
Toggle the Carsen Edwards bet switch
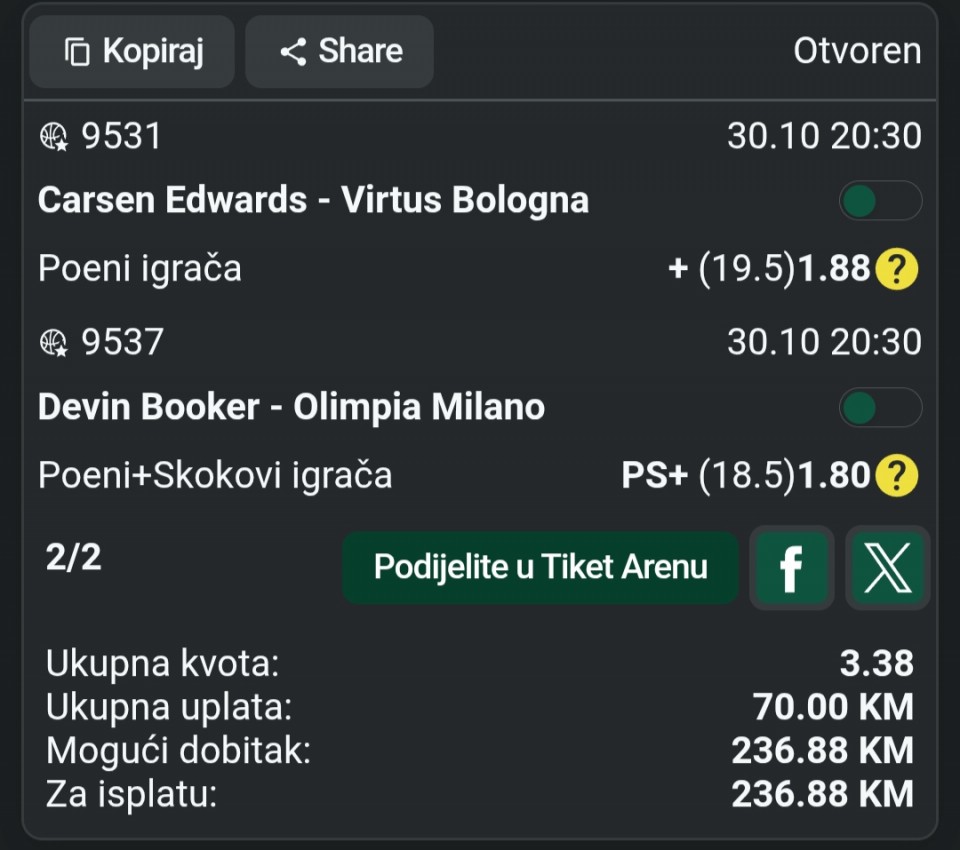click(880, 201)
